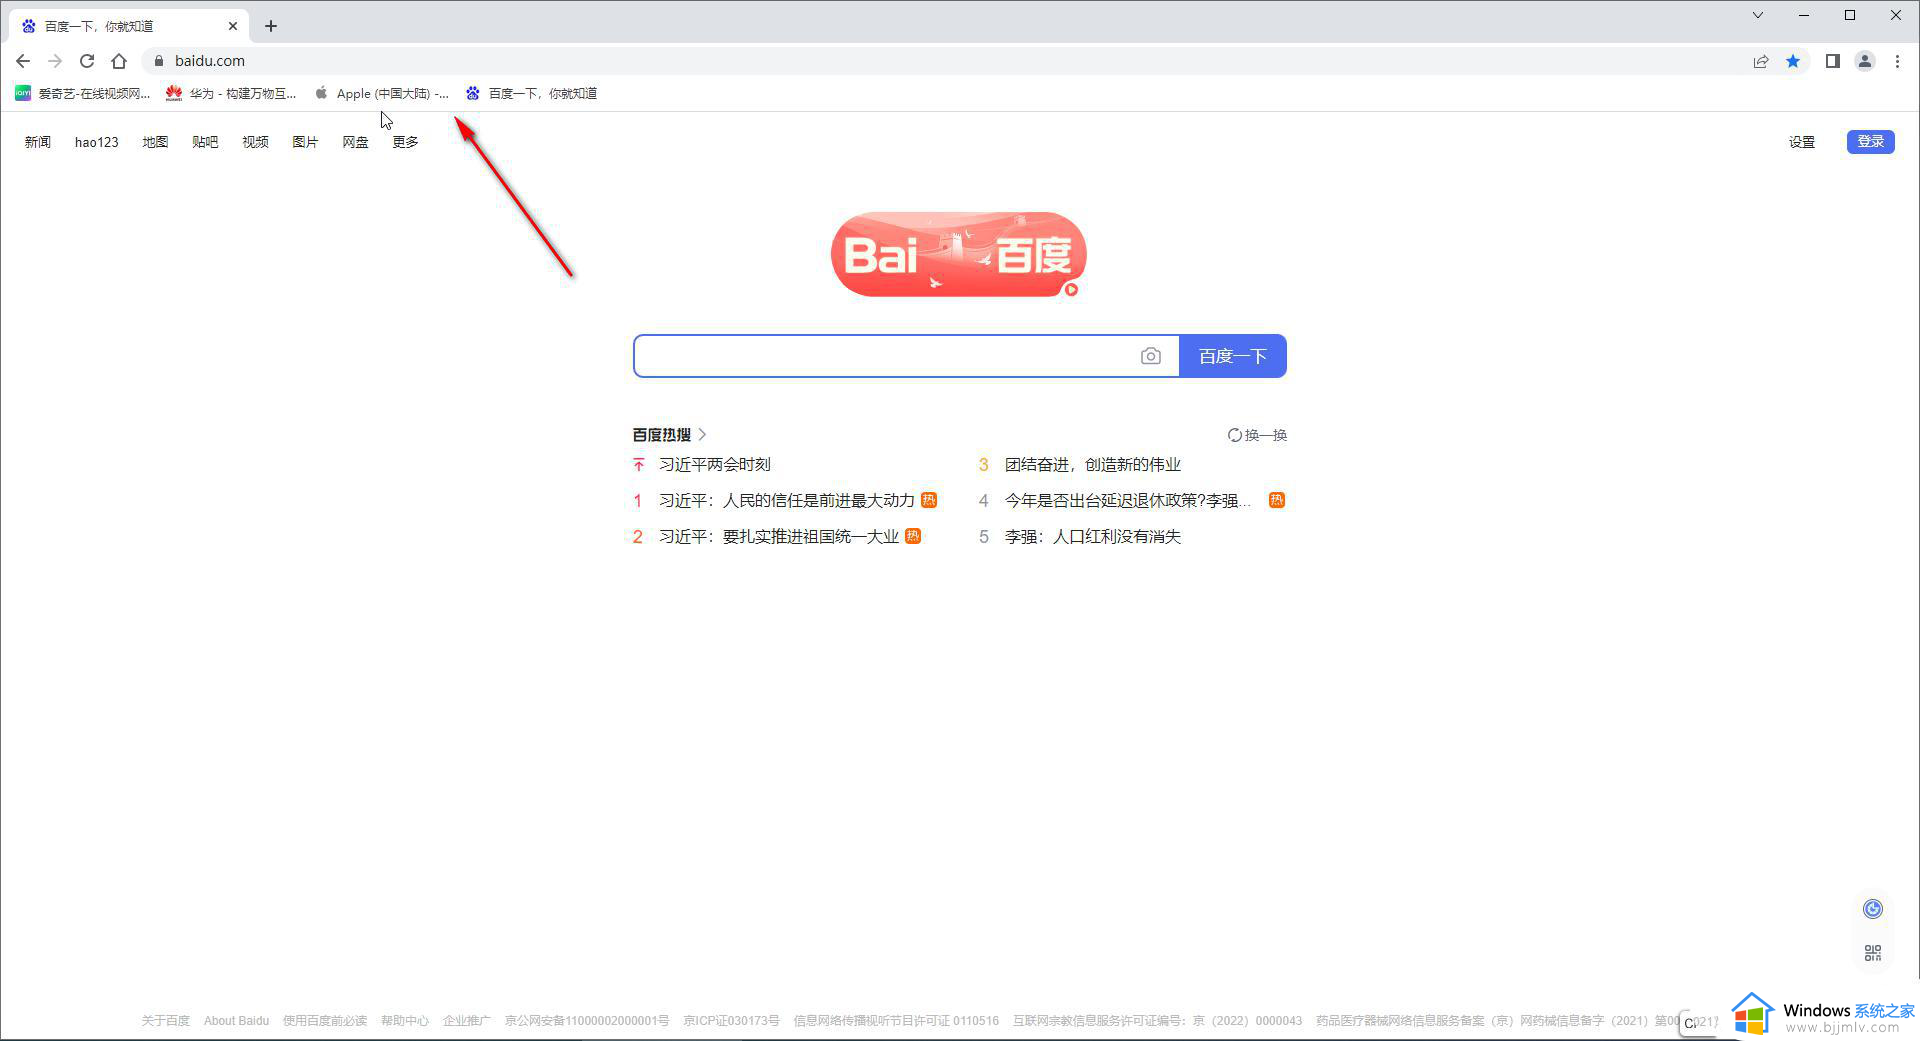This screenshot has width=1920, height=1041.
Task: Open the 网盘 nav link
Action: [355, 142]
